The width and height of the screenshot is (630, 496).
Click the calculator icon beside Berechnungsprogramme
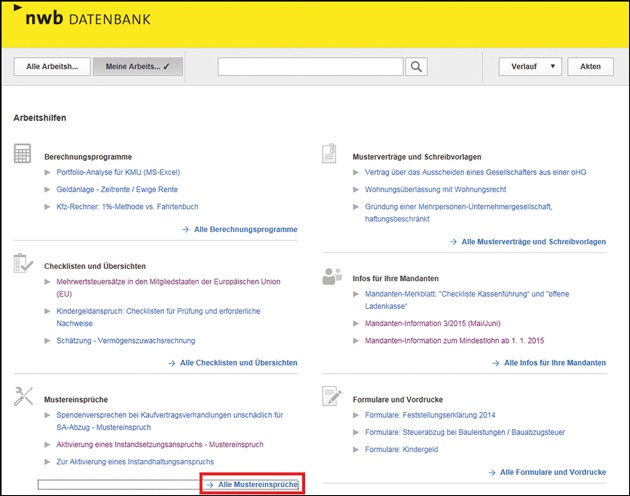23,153
